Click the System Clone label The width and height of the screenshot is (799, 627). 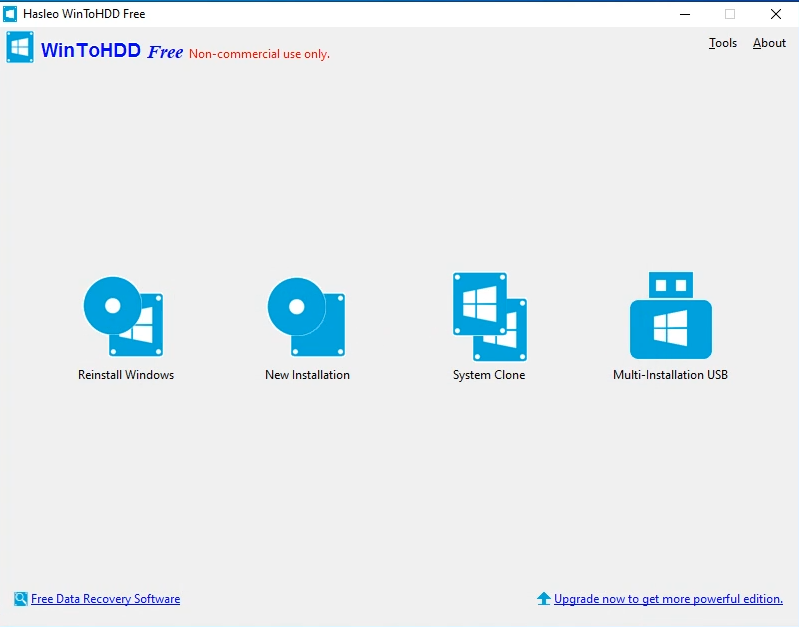coord(489,375)
